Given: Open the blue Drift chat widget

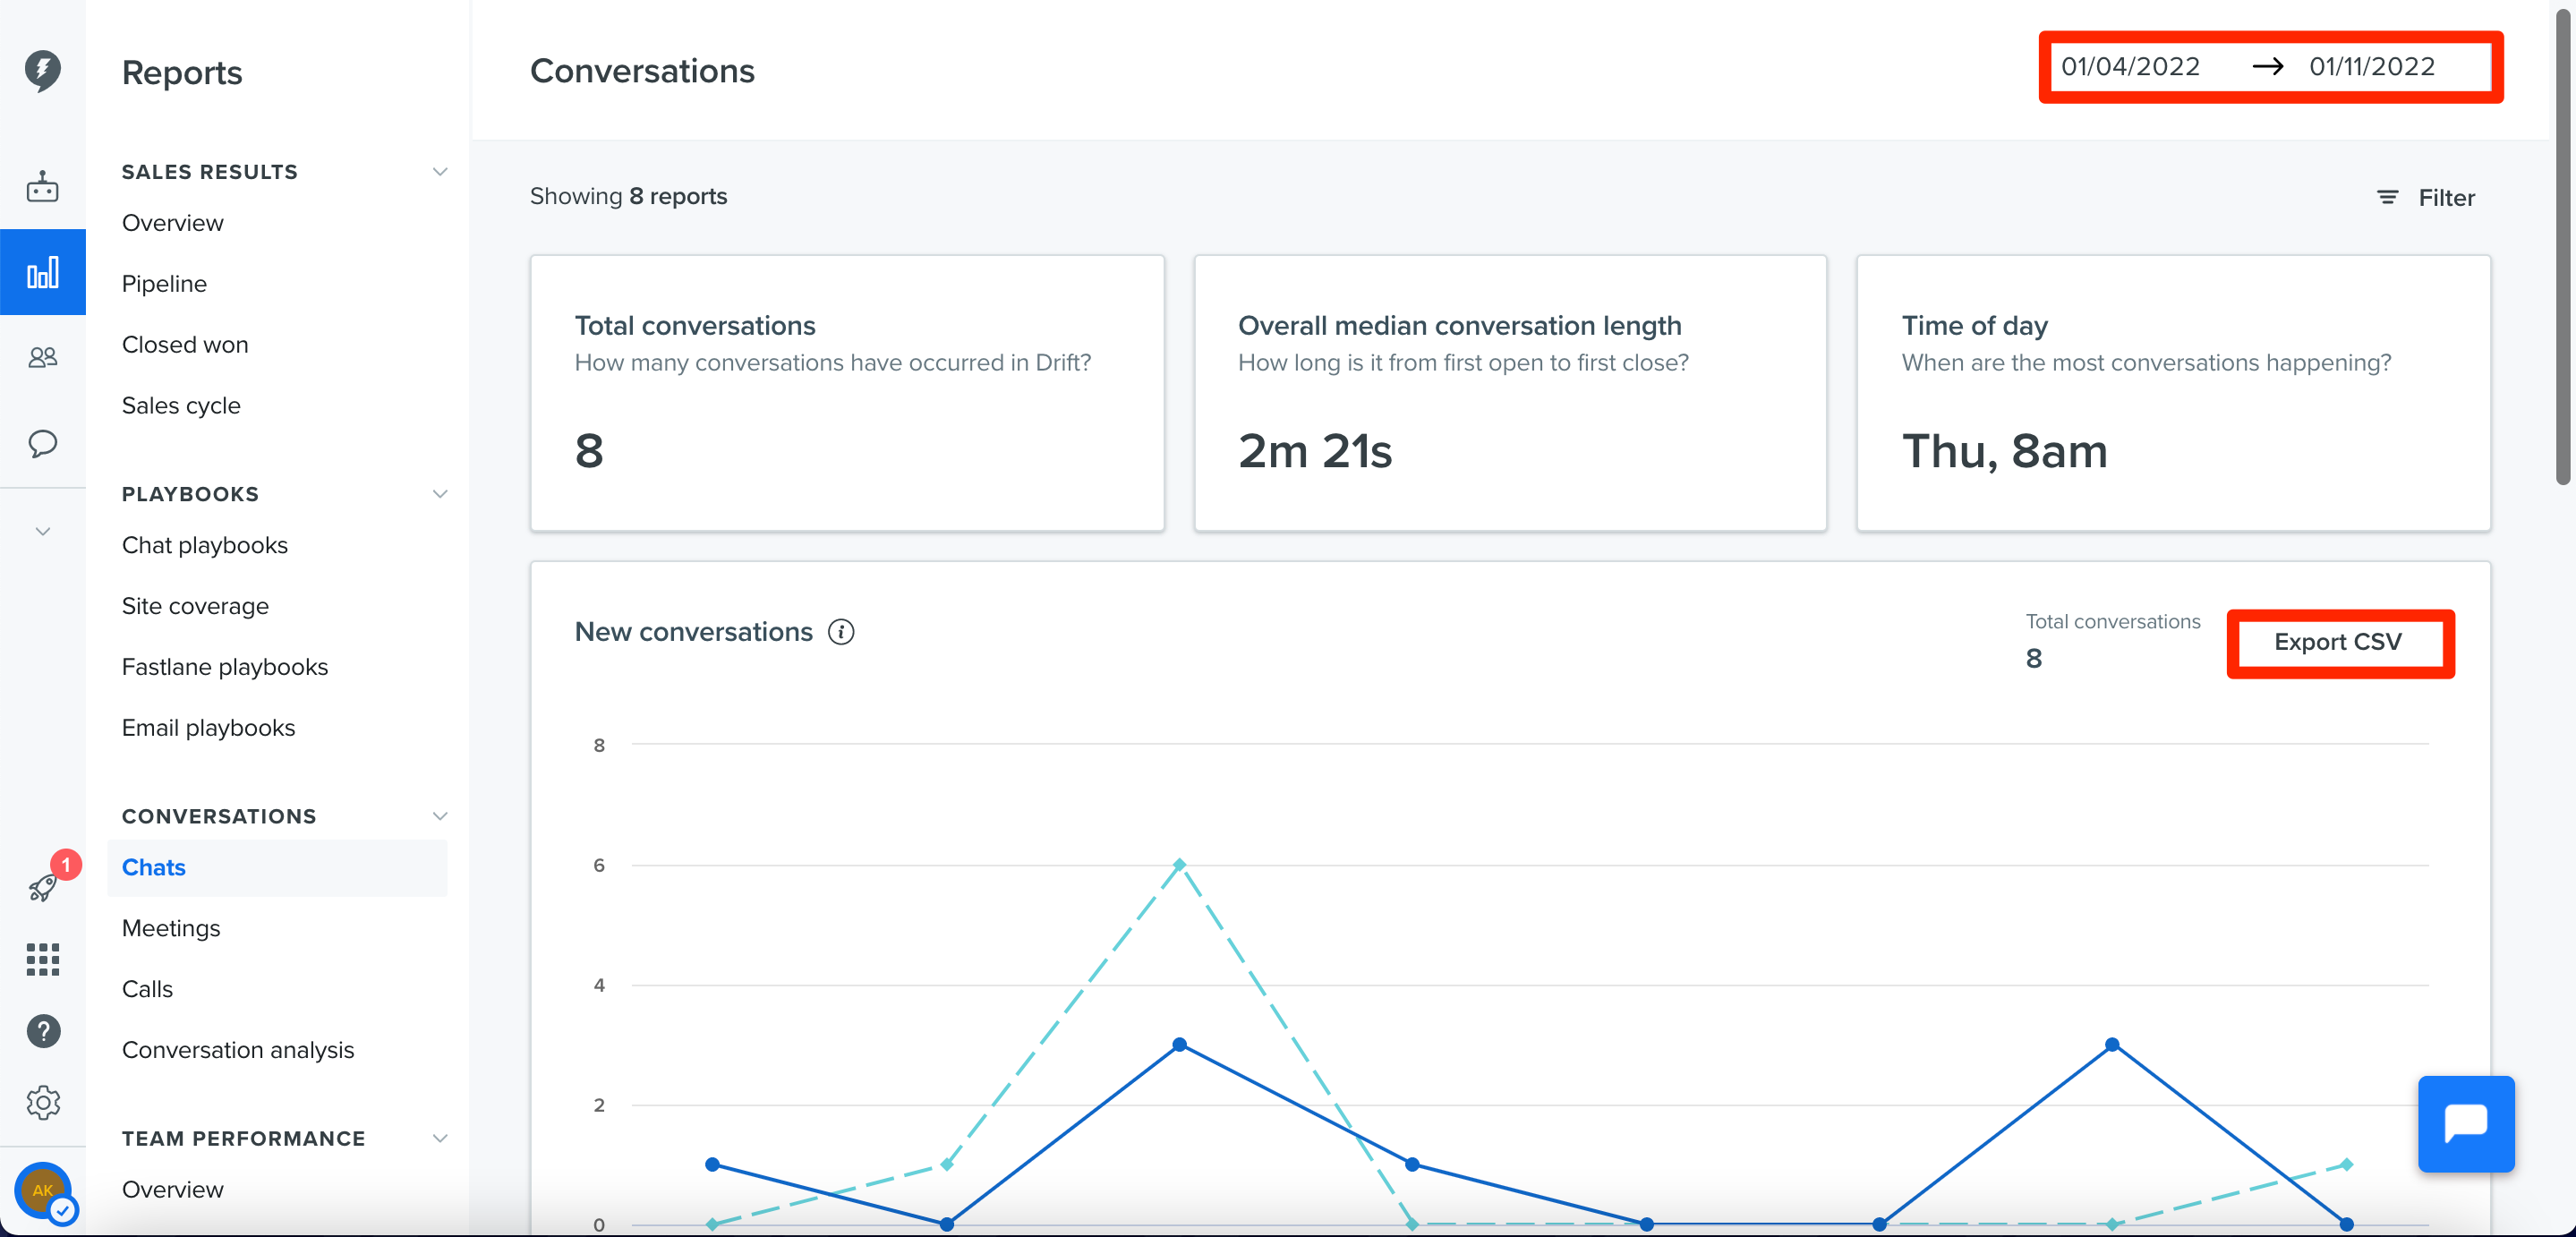Looking at the screenshot, I should 2466,1123.
